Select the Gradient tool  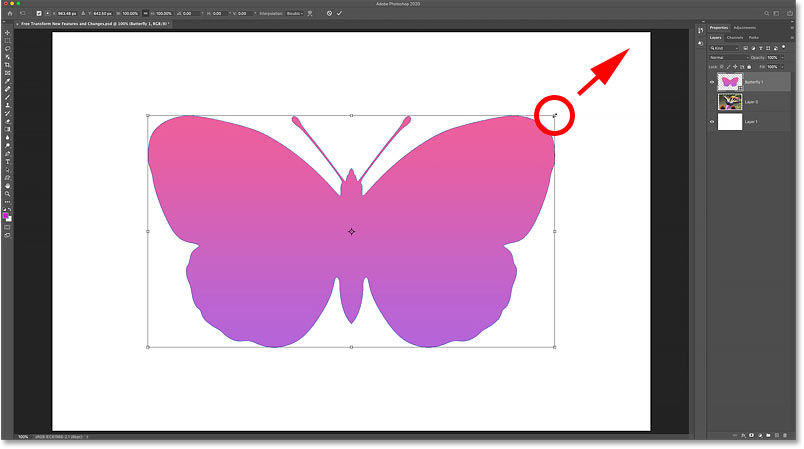click(8, 130)
